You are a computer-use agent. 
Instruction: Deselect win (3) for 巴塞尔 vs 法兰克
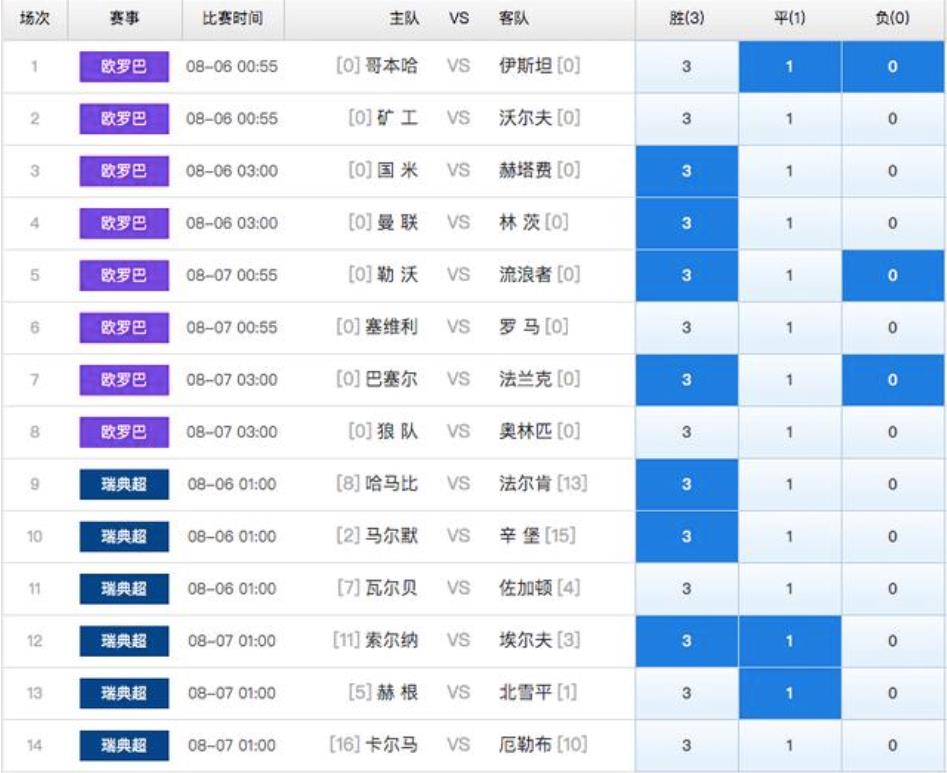tap(687, 380)
